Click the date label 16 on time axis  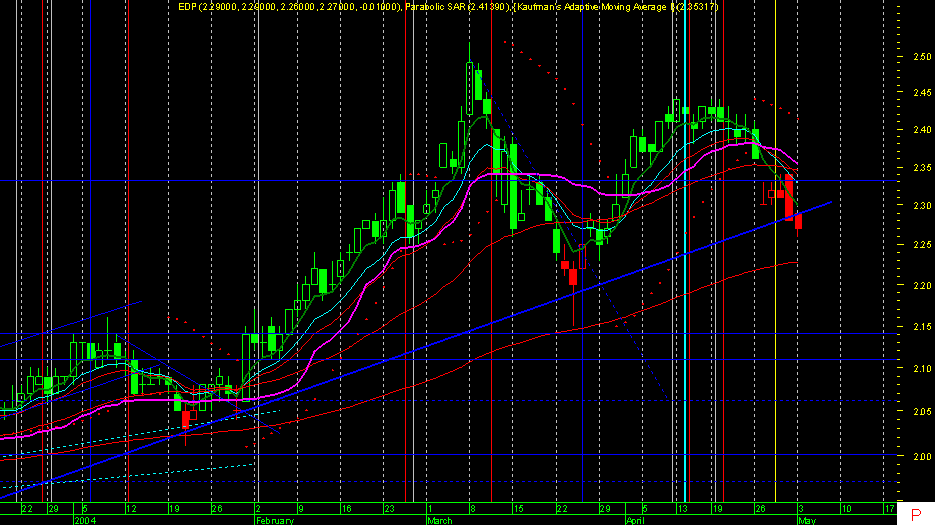(346, 509)
